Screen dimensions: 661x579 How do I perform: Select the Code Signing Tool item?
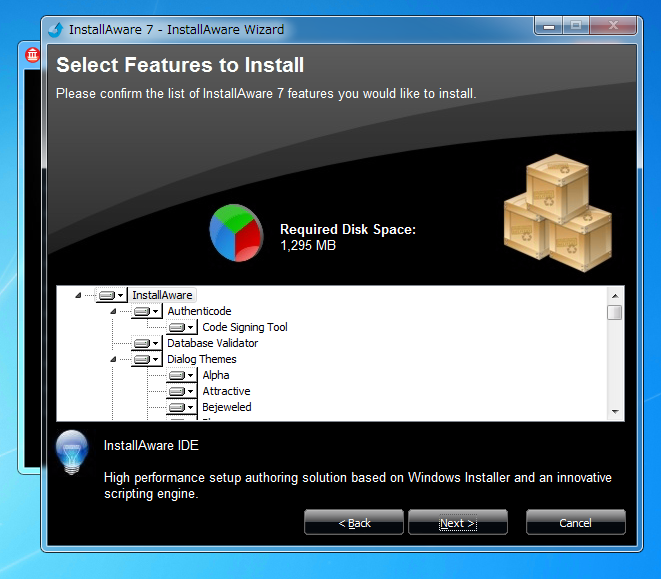pos(245,327)
